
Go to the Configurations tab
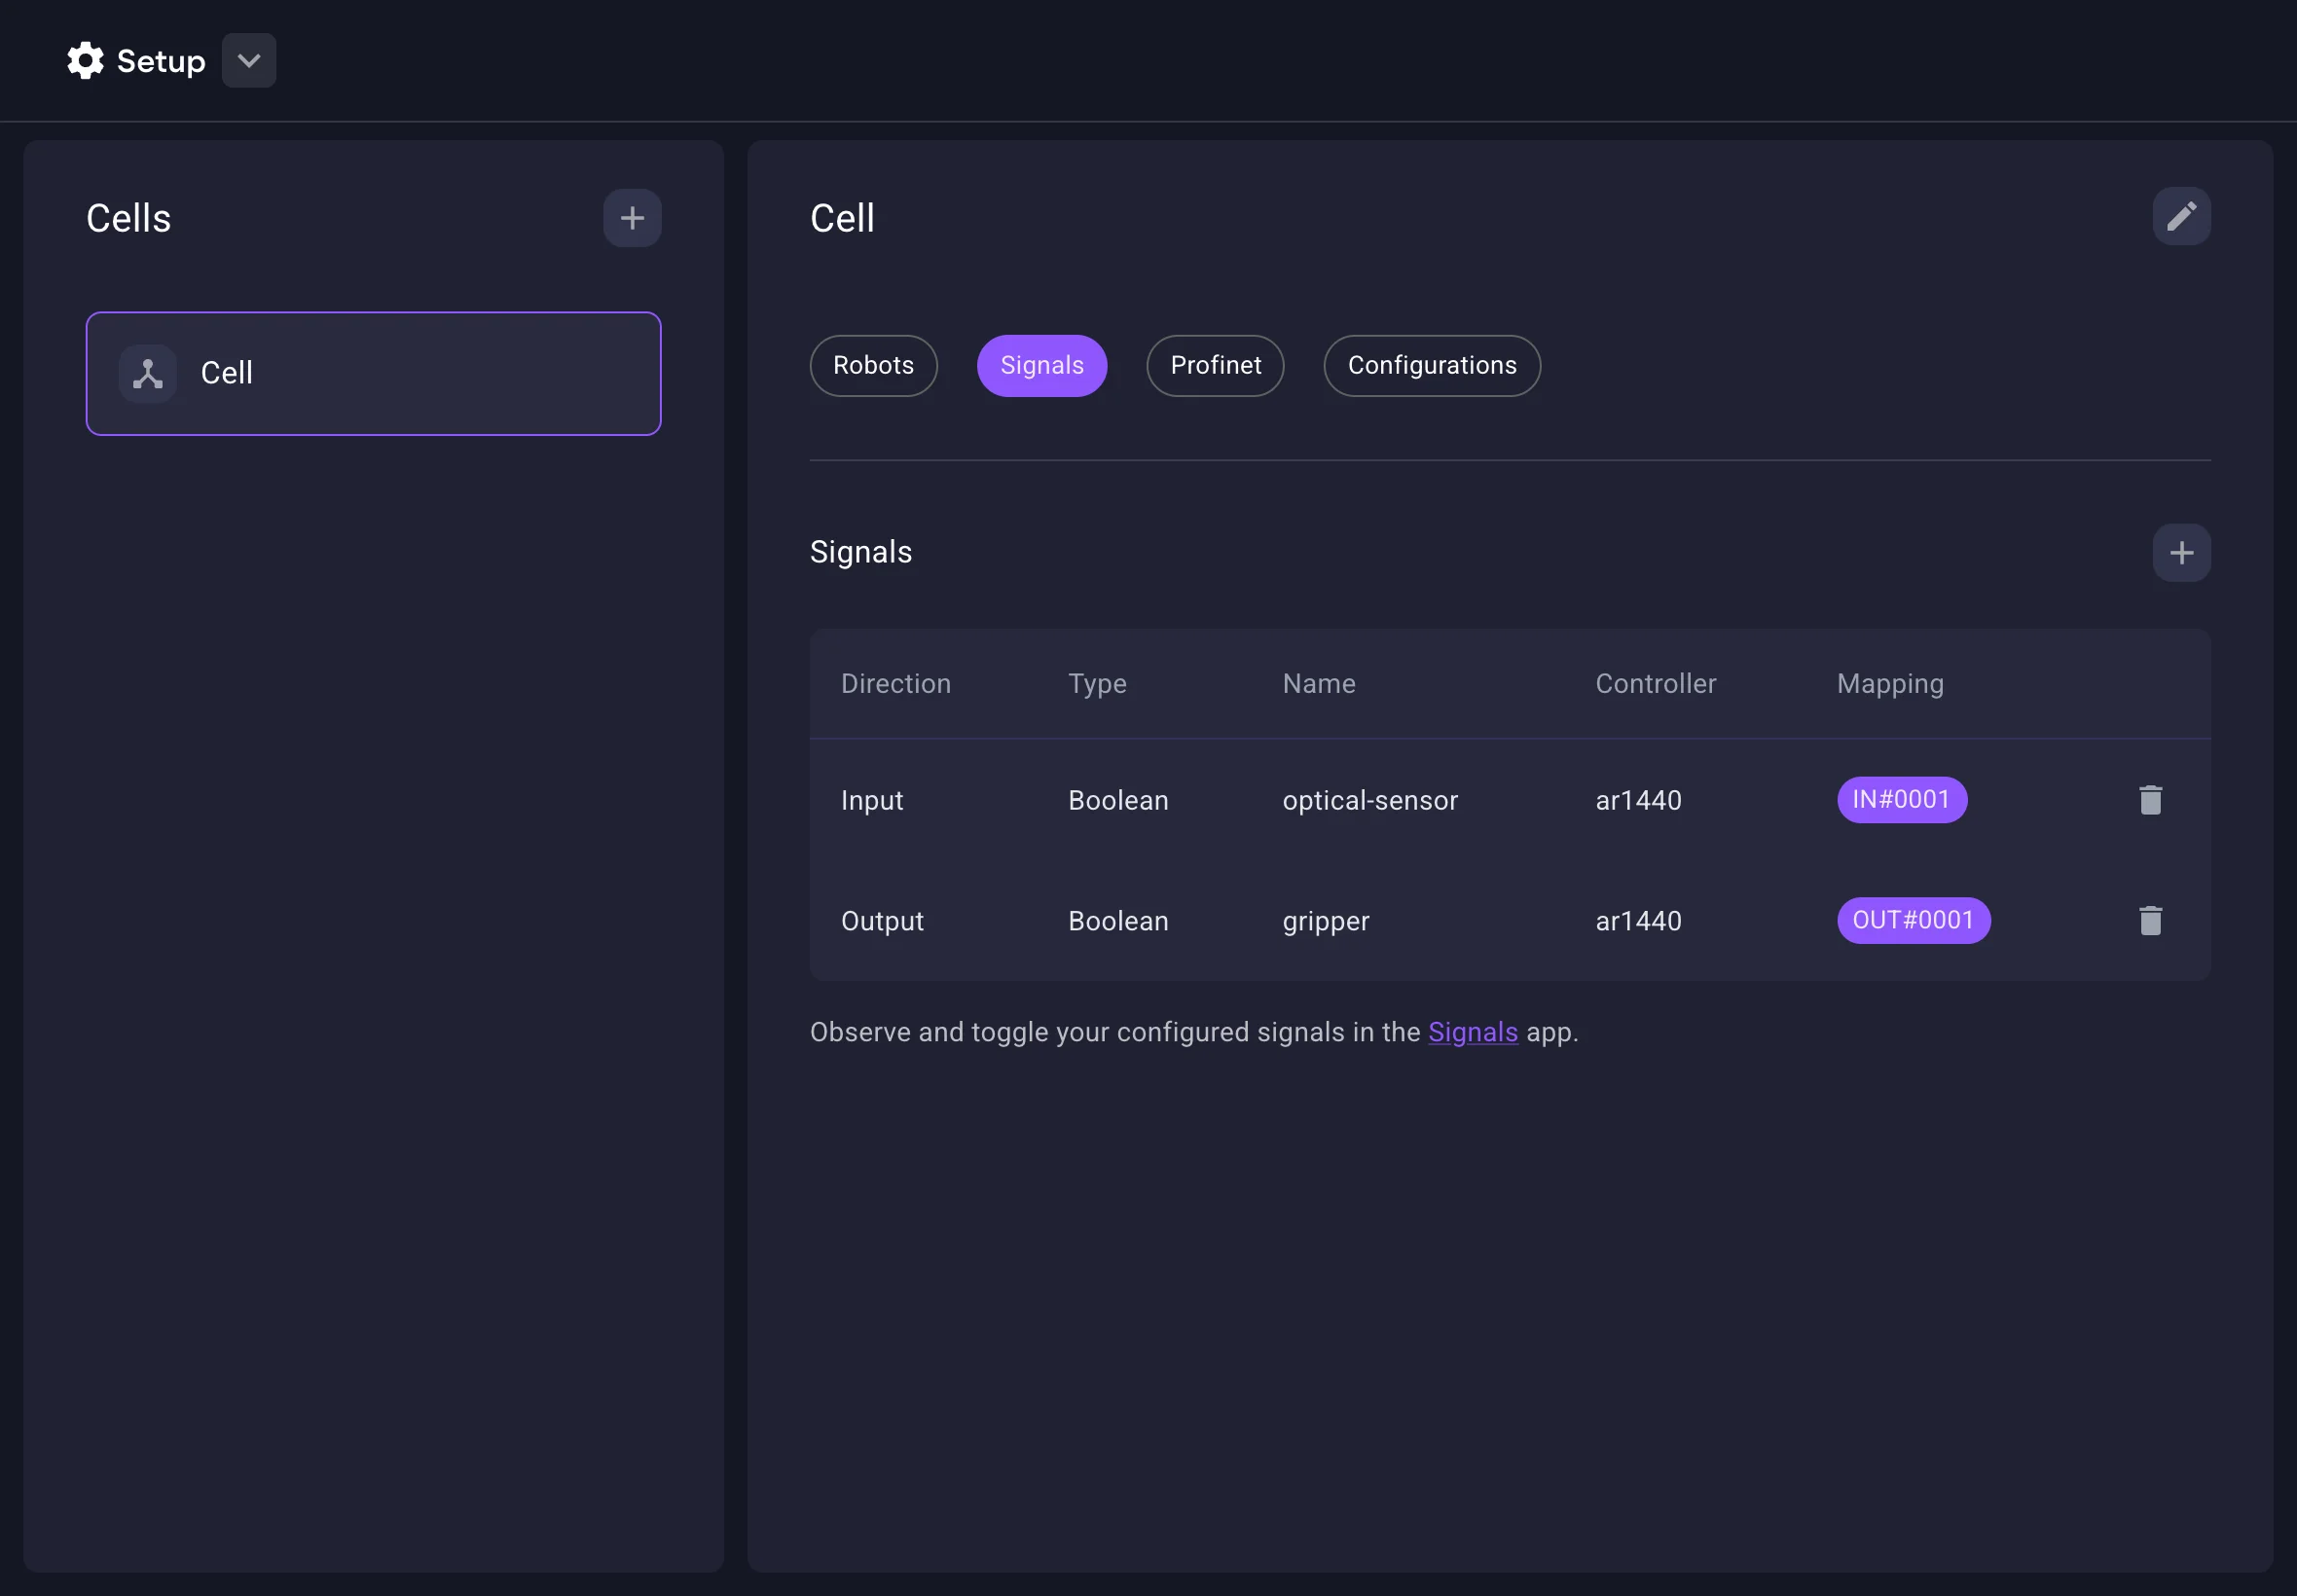click(1430, 366)
